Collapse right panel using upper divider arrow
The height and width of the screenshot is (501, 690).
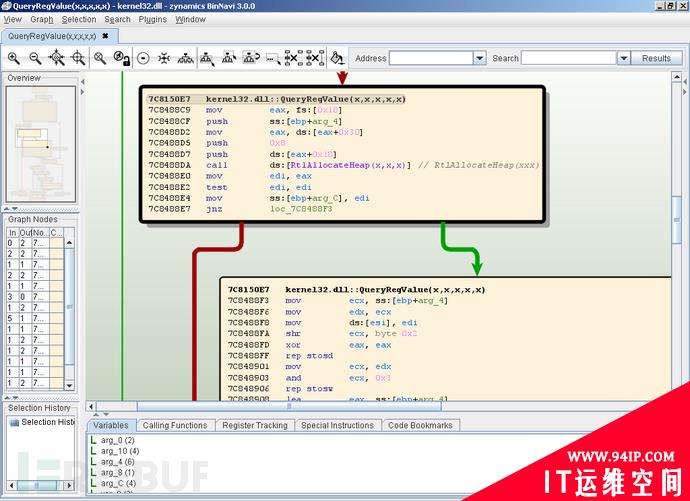tap(685, 81)
